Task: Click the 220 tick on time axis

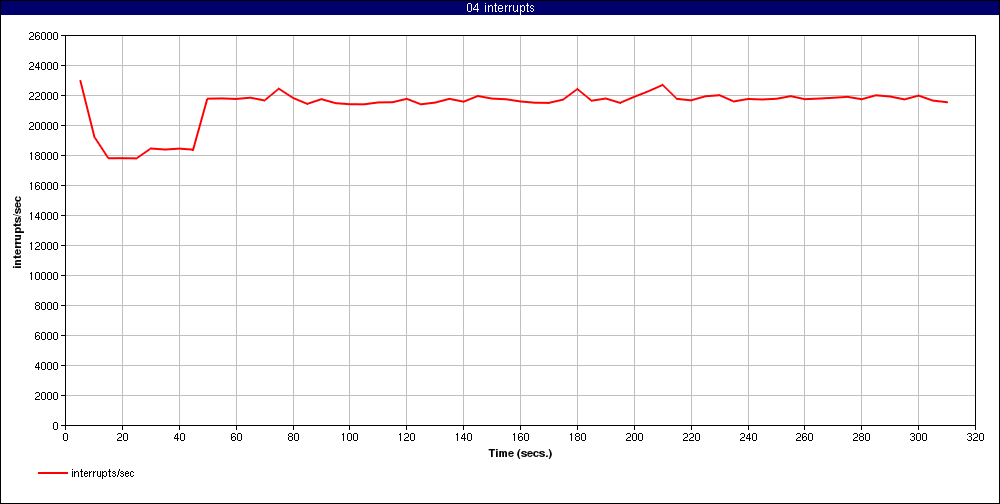Action: pos(691,438)
